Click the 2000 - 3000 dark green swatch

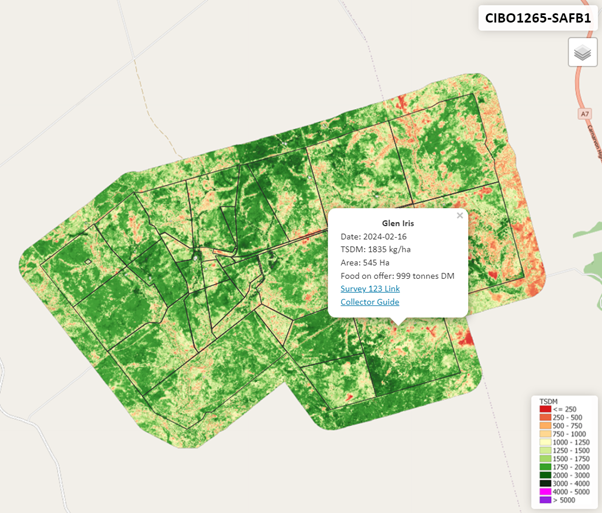(x=545, y=475)
